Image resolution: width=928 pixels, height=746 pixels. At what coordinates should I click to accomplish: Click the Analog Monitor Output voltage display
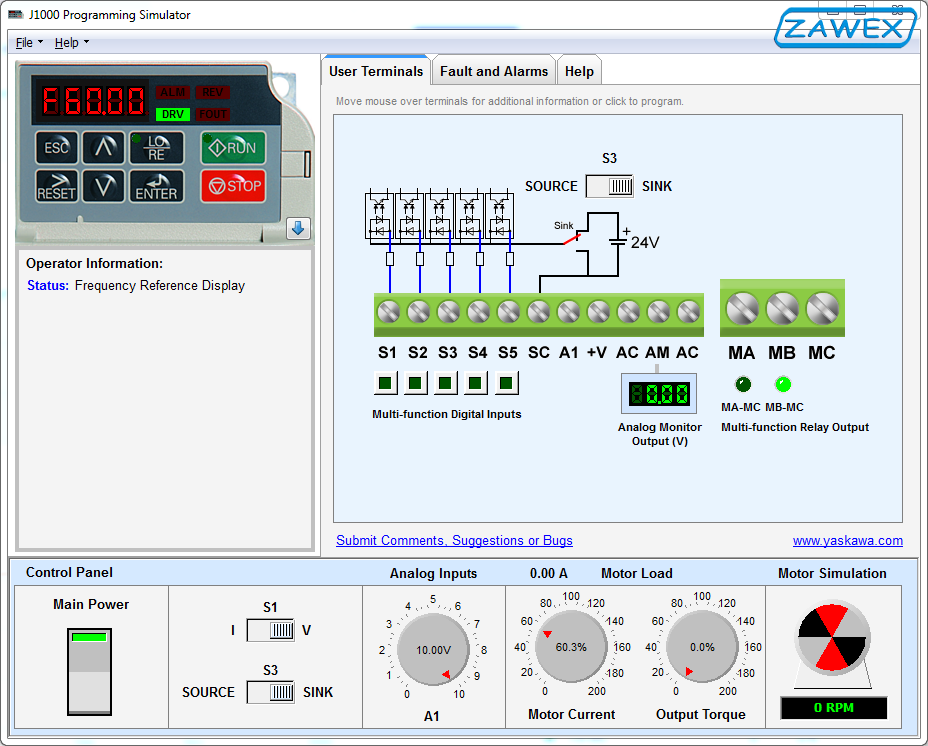[x=659, y=394]
